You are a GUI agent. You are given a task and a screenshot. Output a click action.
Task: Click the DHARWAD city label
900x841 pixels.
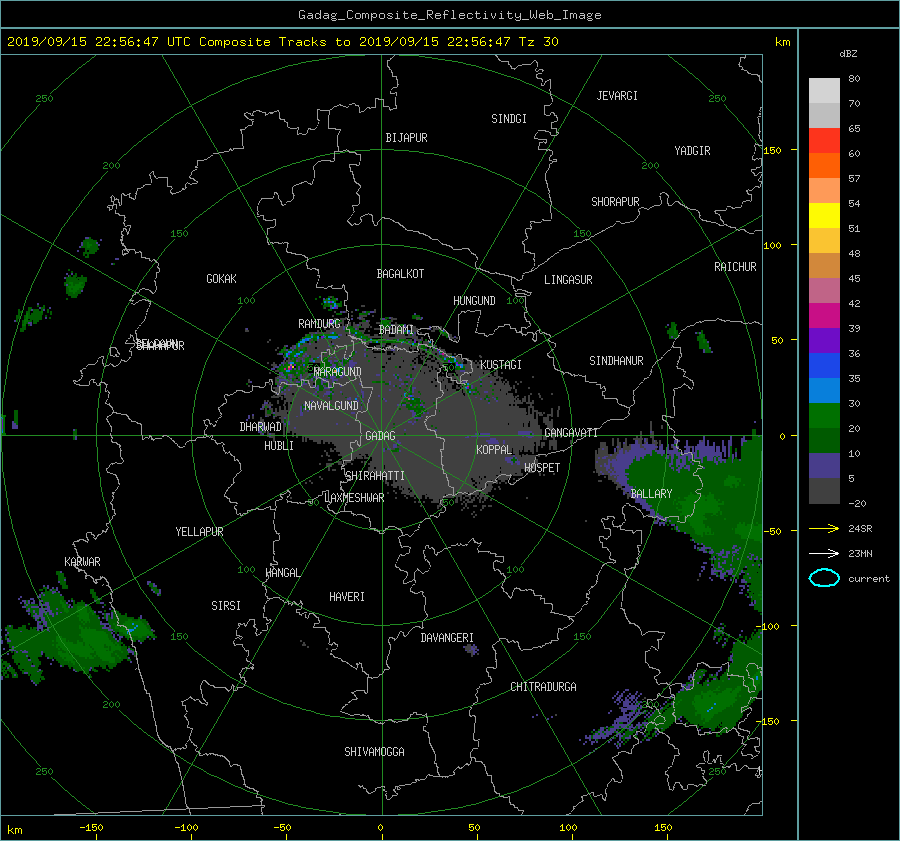point(260,427)
